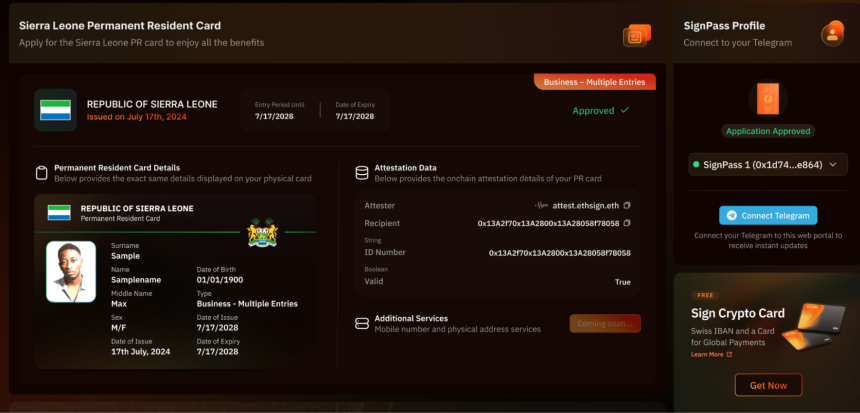Click the Additional Services icon
860x413 pixels.
[362, 324]
